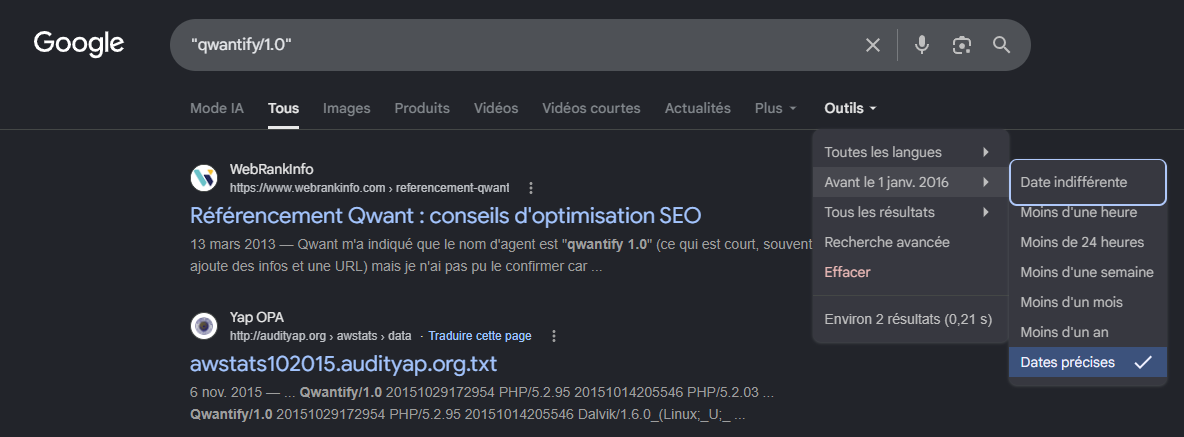This screenshot has height=437, width=1184.
Task: Select the Tous tab
Action: tap(283, 108)
